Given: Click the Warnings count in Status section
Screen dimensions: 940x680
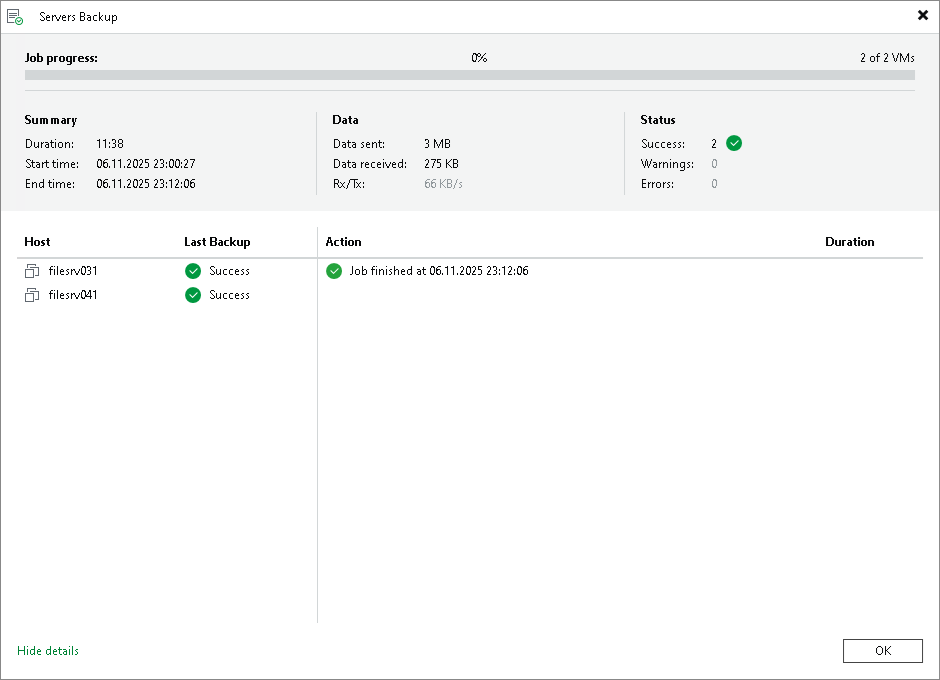Looking at the screenshot, I should click(713, 163).
